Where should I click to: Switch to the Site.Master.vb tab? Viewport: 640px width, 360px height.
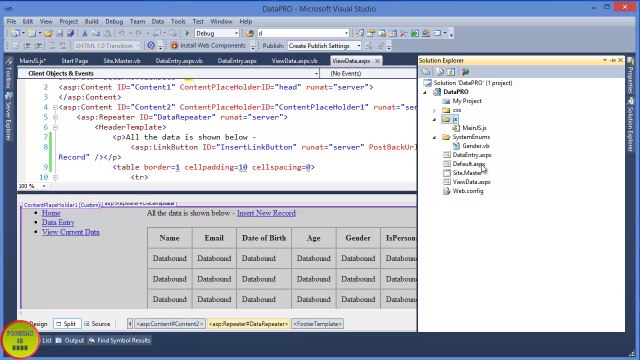[x=122, y=61]
